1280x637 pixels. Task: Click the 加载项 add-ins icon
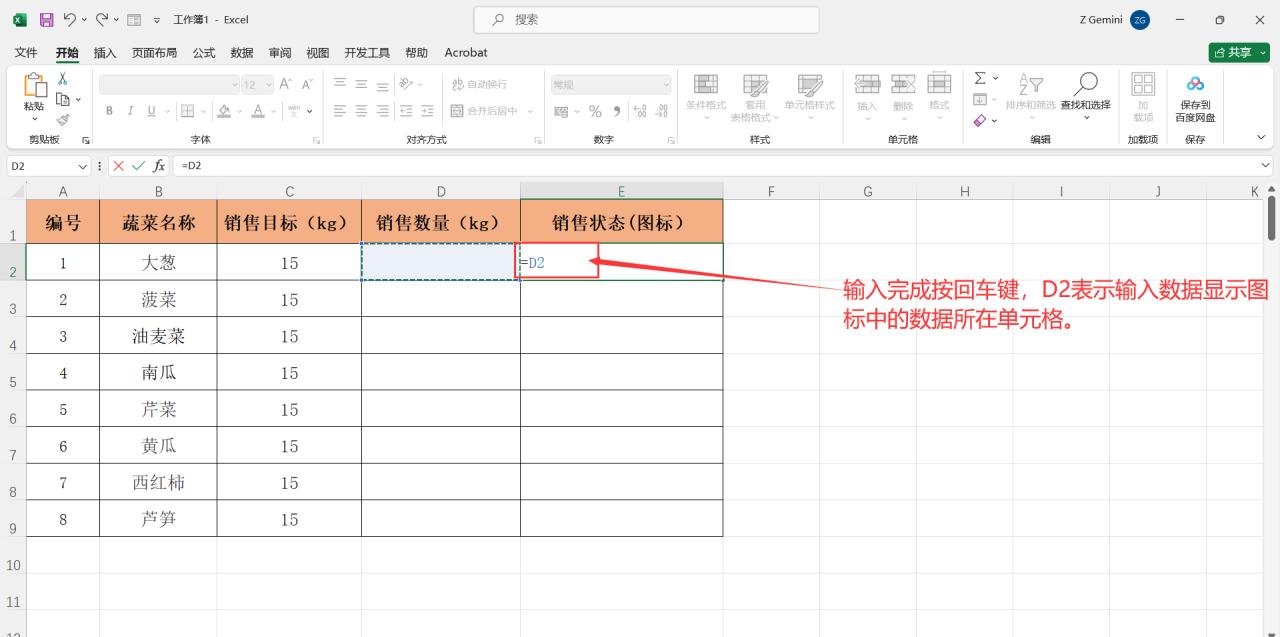1143,84
